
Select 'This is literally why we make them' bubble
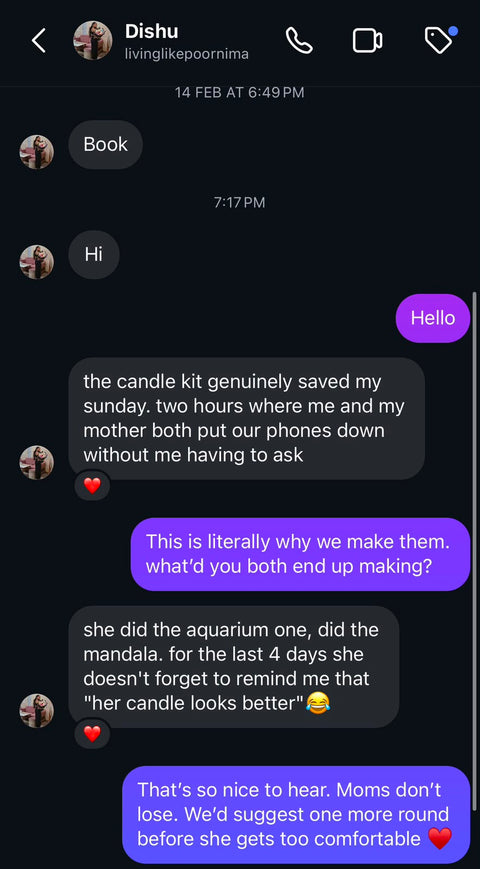coord(300,554)
